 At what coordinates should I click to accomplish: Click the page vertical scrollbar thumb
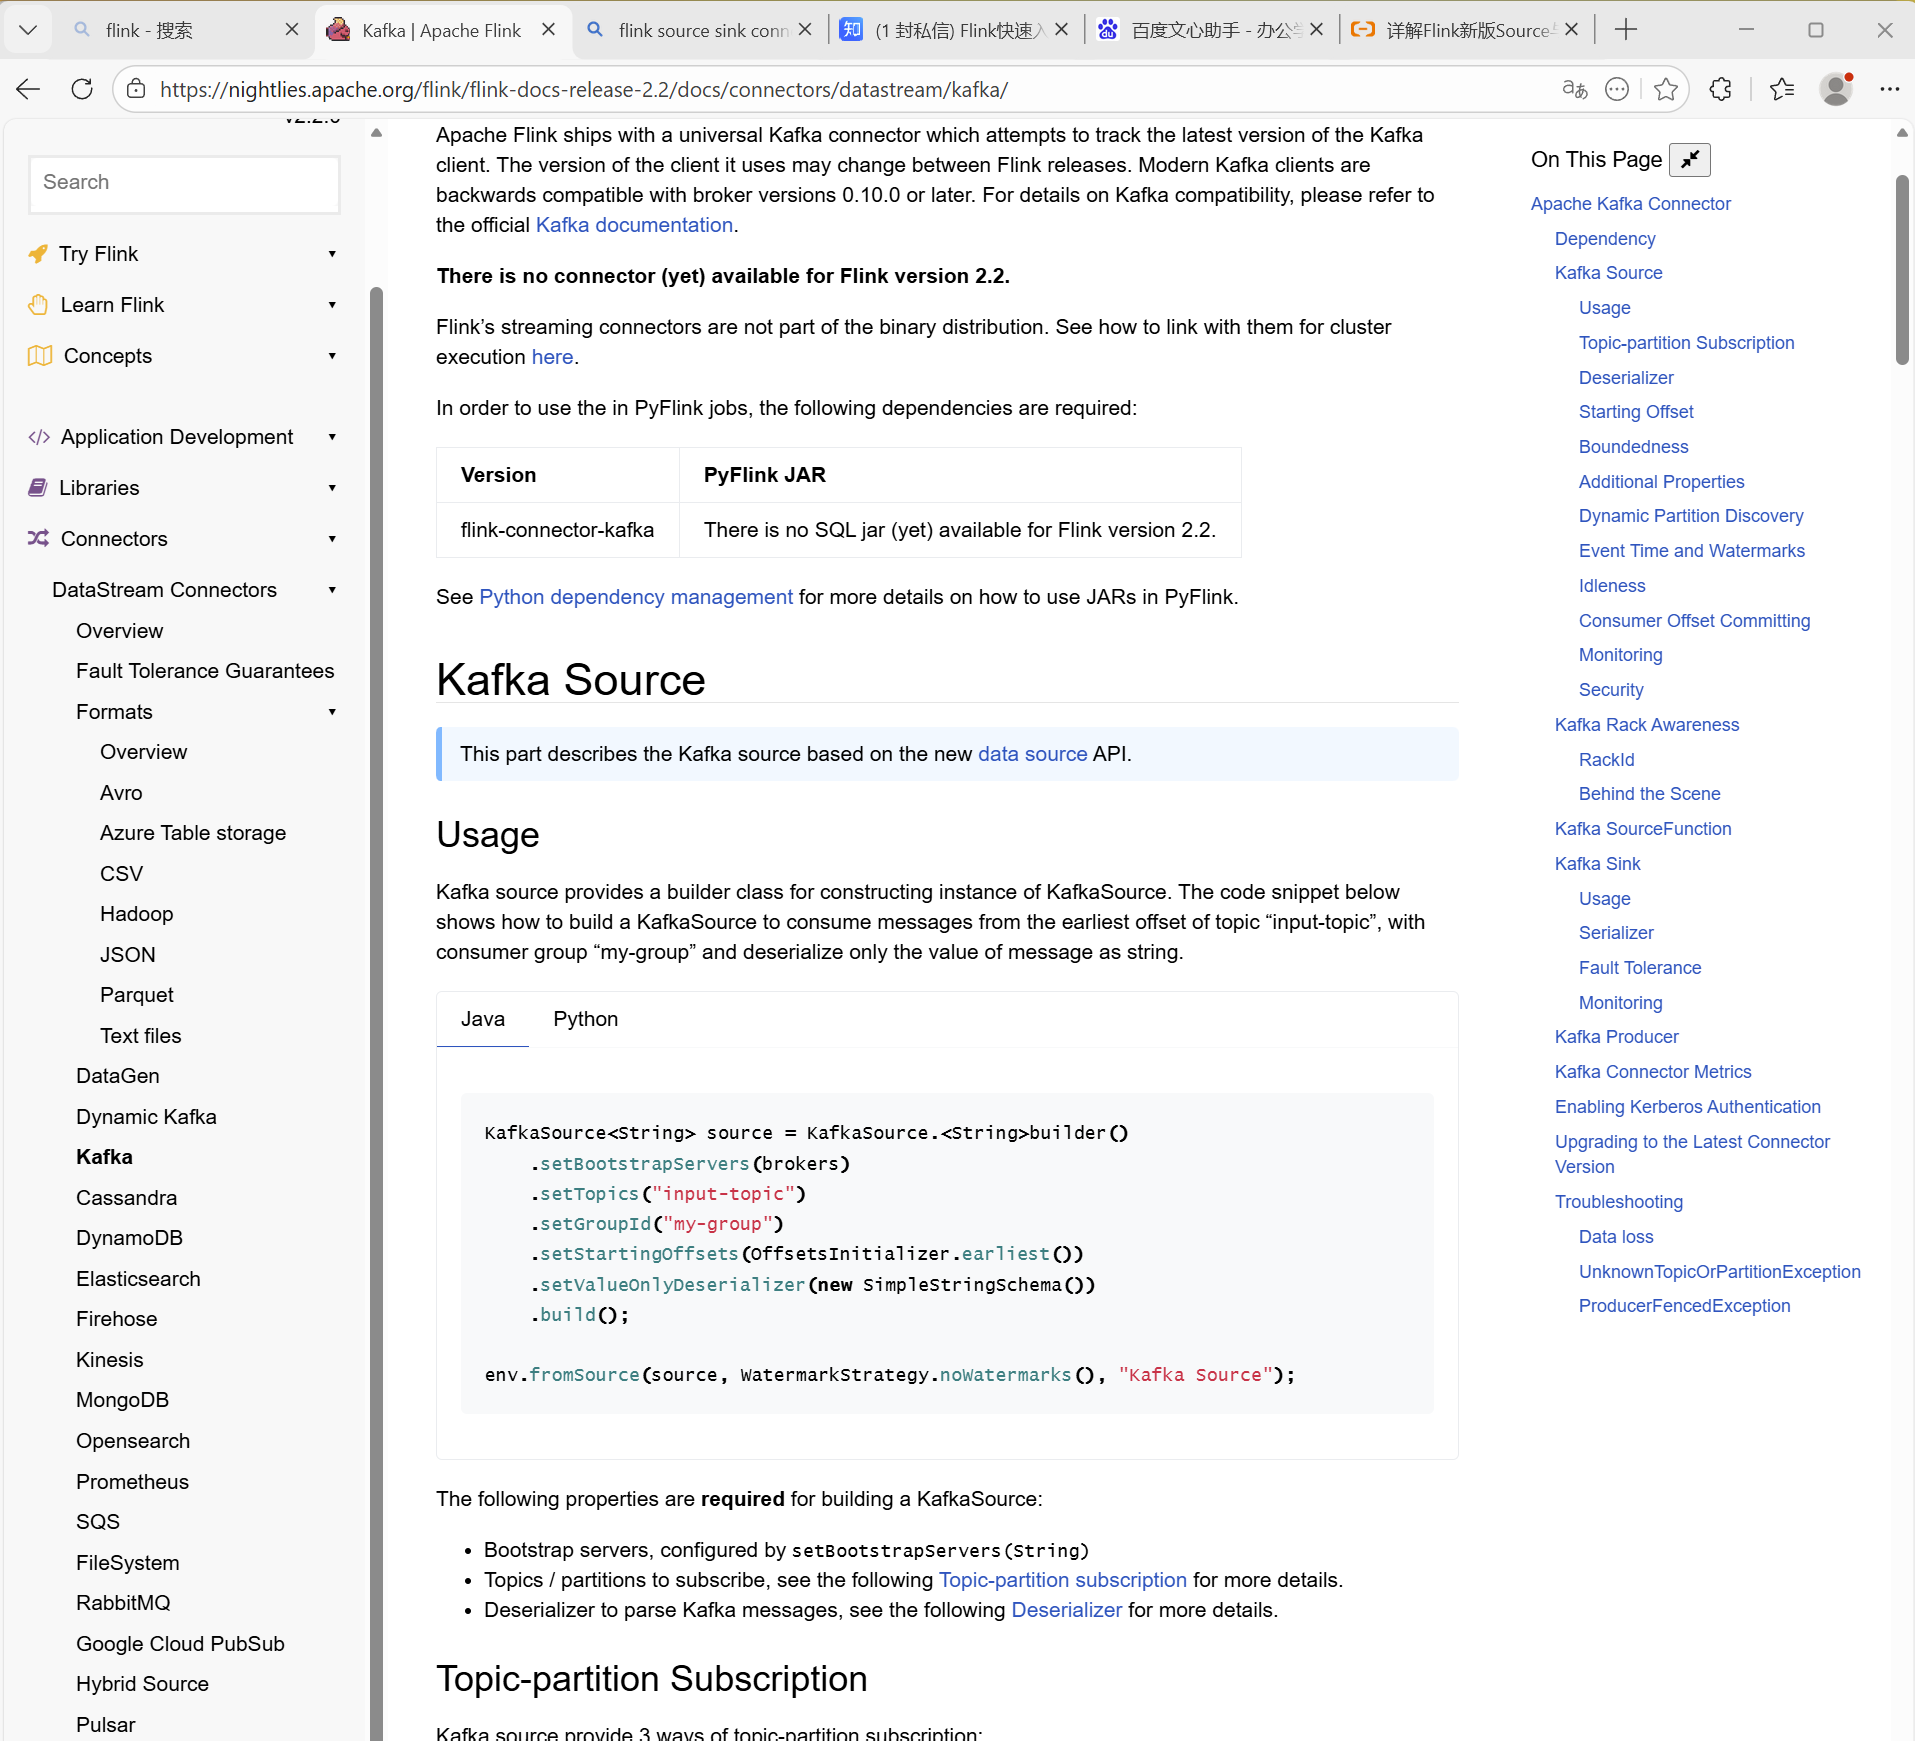coord(1902,270)
